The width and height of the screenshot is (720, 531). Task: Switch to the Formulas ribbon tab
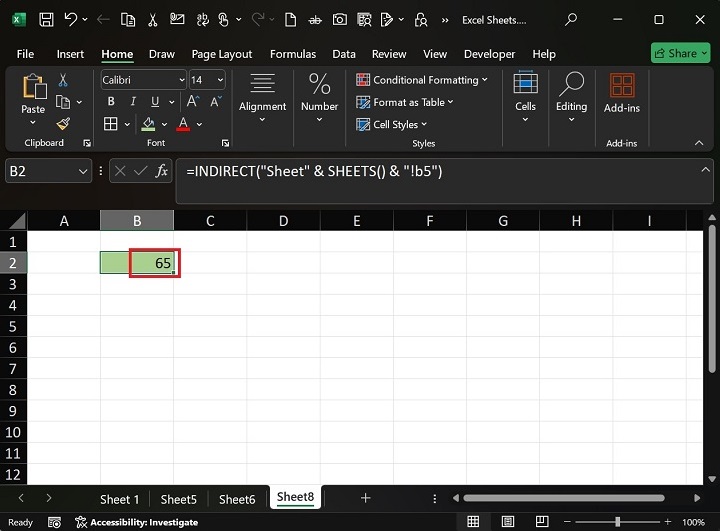[x=292, y=54]
